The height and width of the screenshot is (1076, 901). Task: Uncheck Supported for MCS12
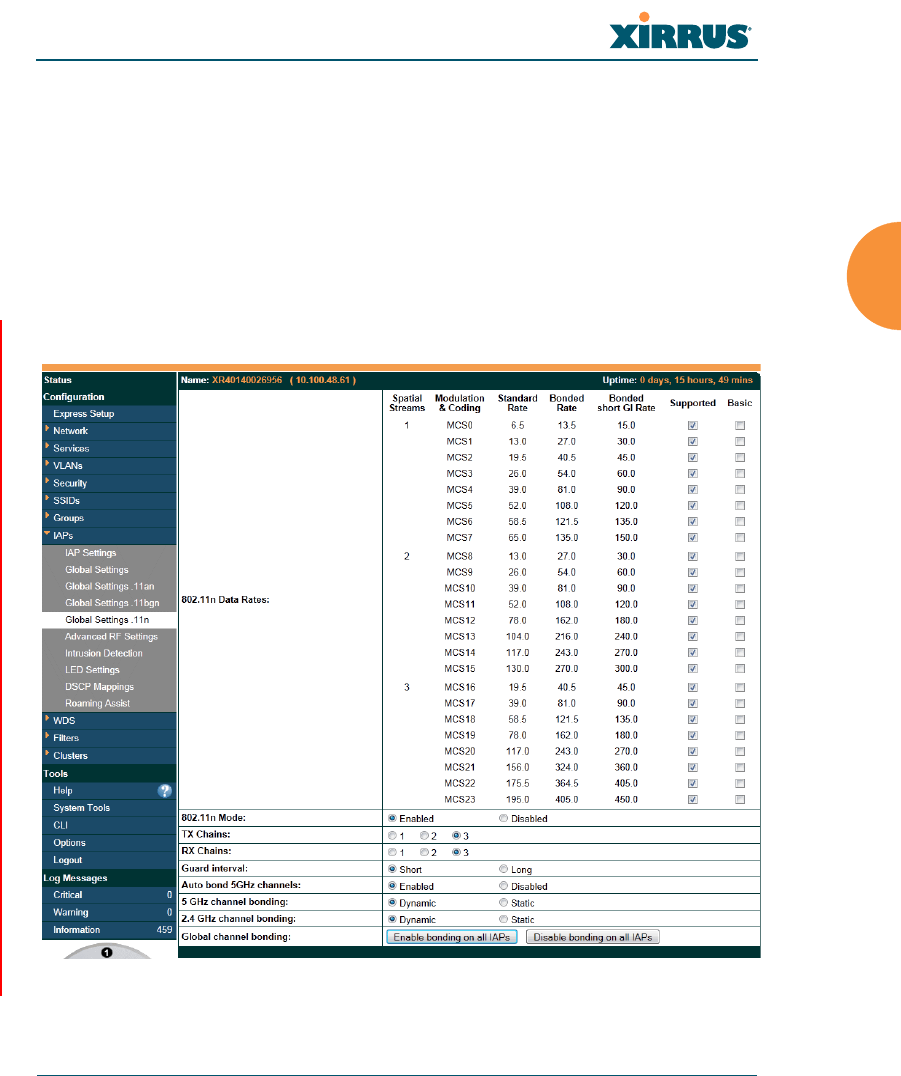tap(692, 620)
